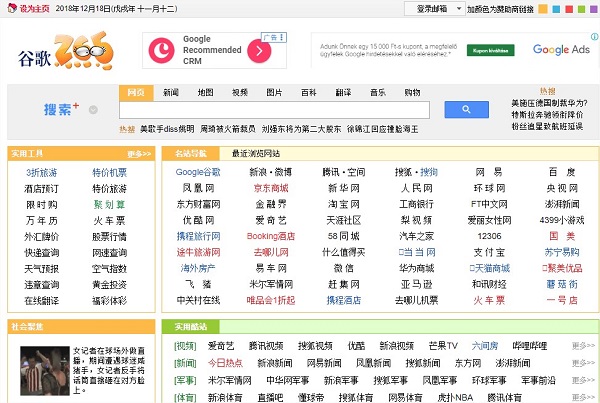Click the [军事] category label
Viewport: 600px width, 403px height.
tap(185, 380)
